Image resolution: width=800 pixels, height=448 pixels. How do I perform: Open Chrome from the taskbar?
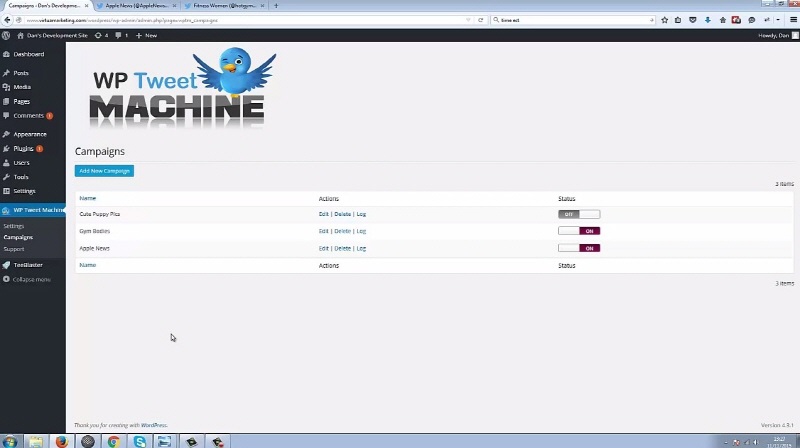[x=113, y=441]
